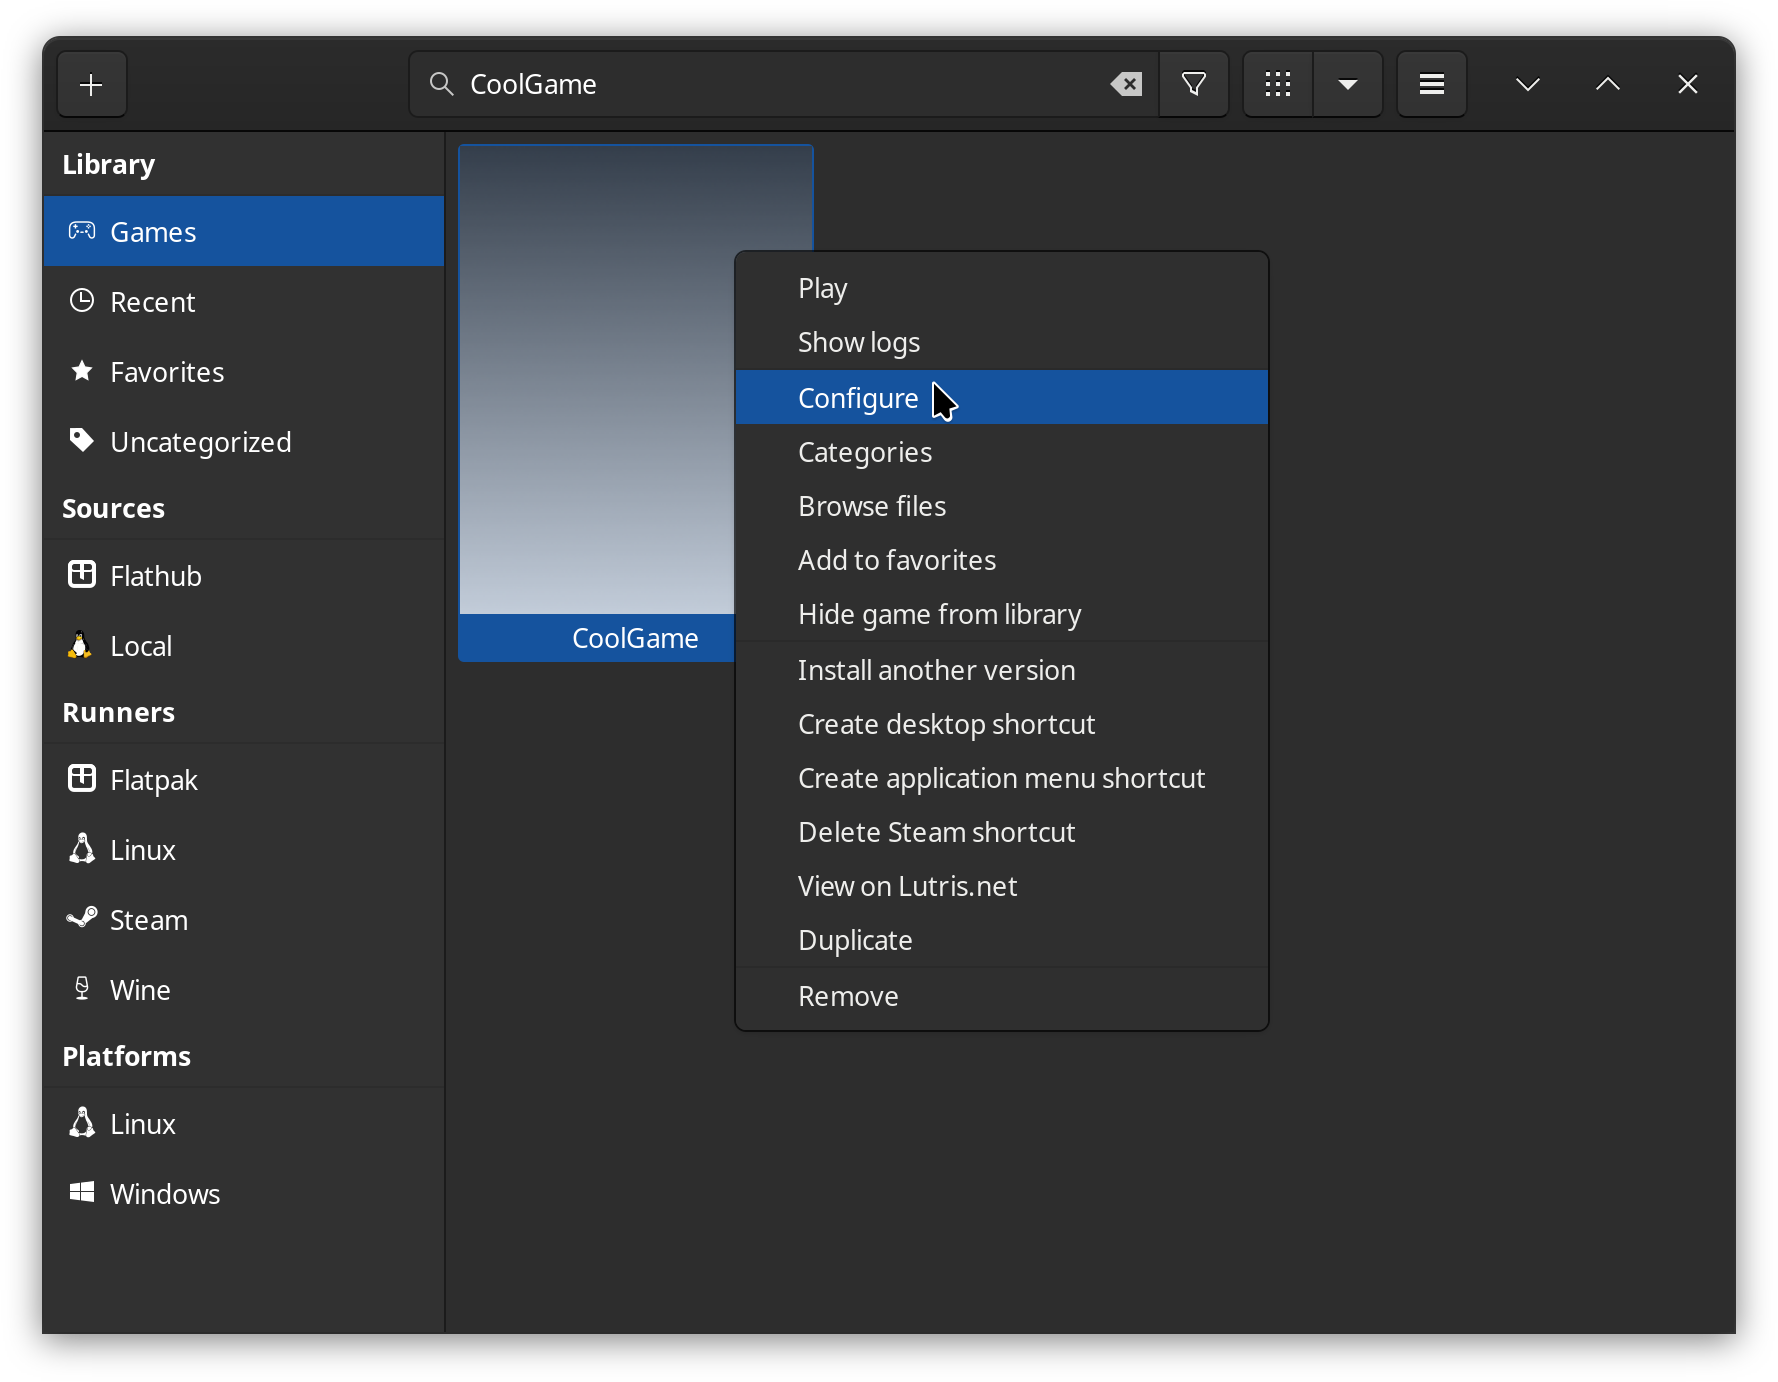The height and width of the screenshot is (1382, 1778).
Task: Expand the view options dropdown arrow
Action: click(1347, 85)
